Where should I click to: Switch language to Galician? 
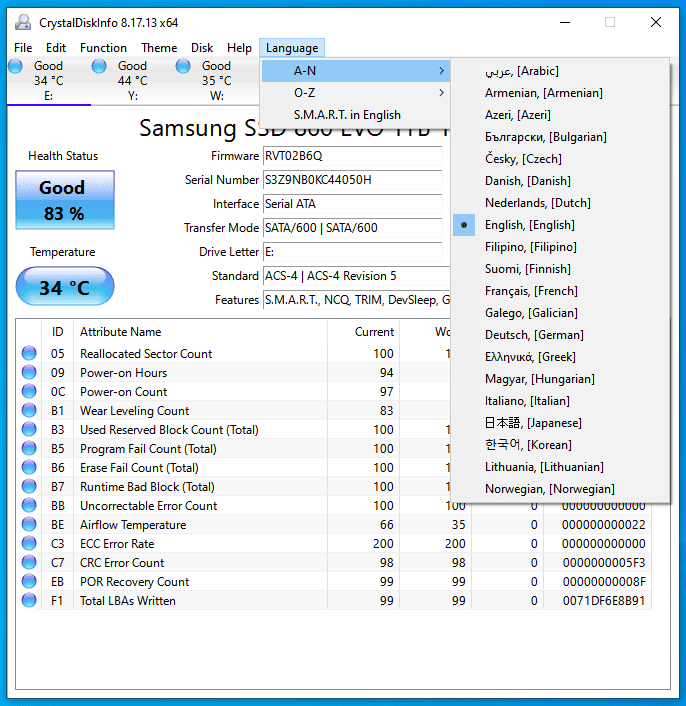pyautogui.click(x=560, y=313)
